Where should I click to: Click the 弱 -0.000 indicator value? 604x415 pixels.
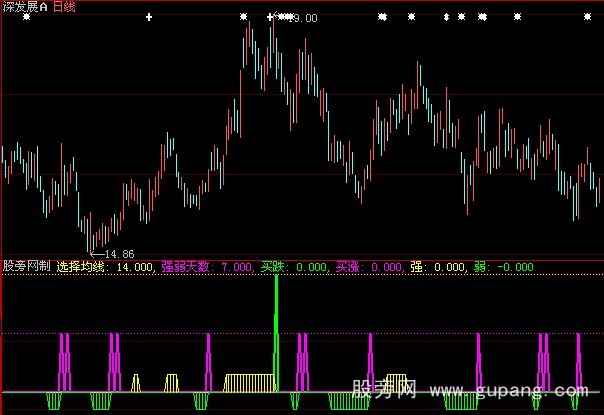coord(505,267)
